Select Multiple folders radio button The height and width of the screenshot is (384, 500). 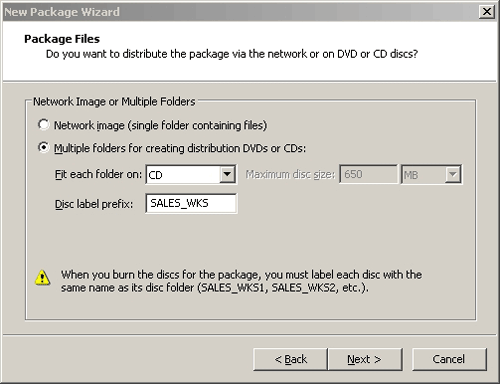pos(43,147)
